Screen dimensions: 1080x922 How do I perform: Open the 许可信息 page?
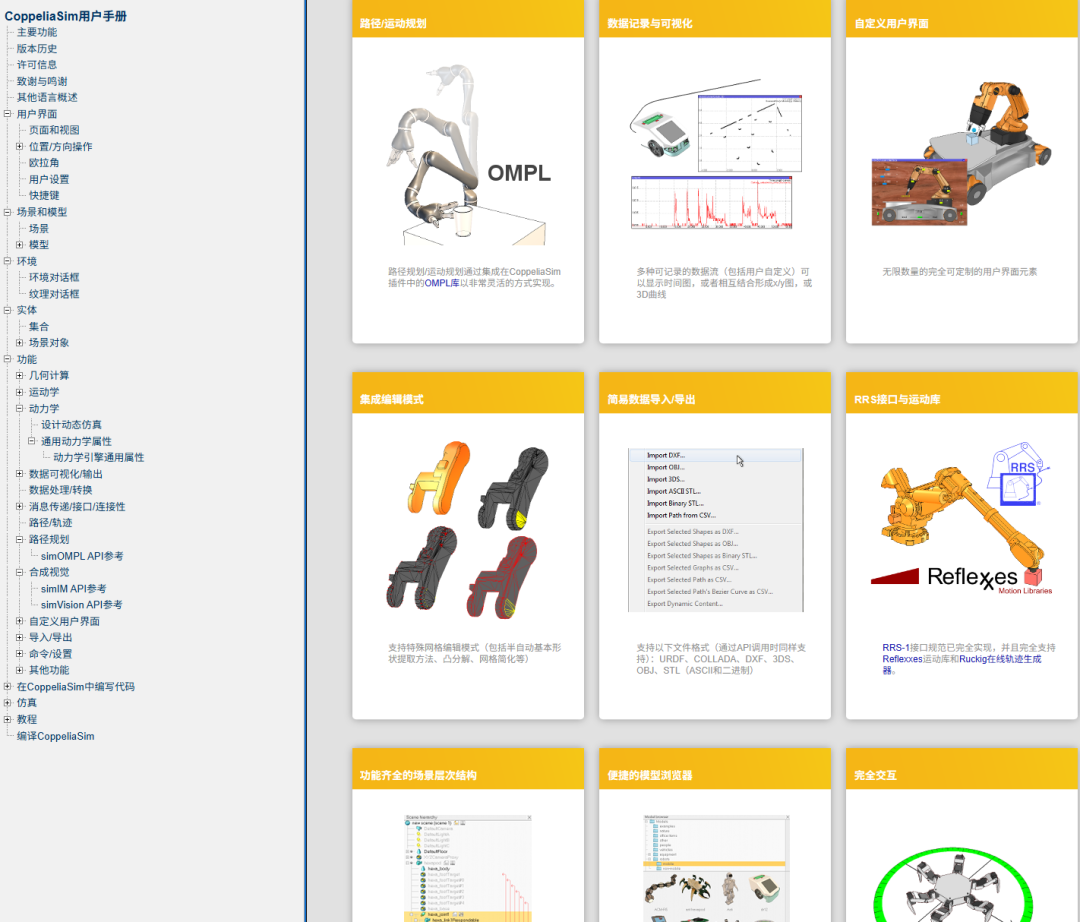(37, 65)
